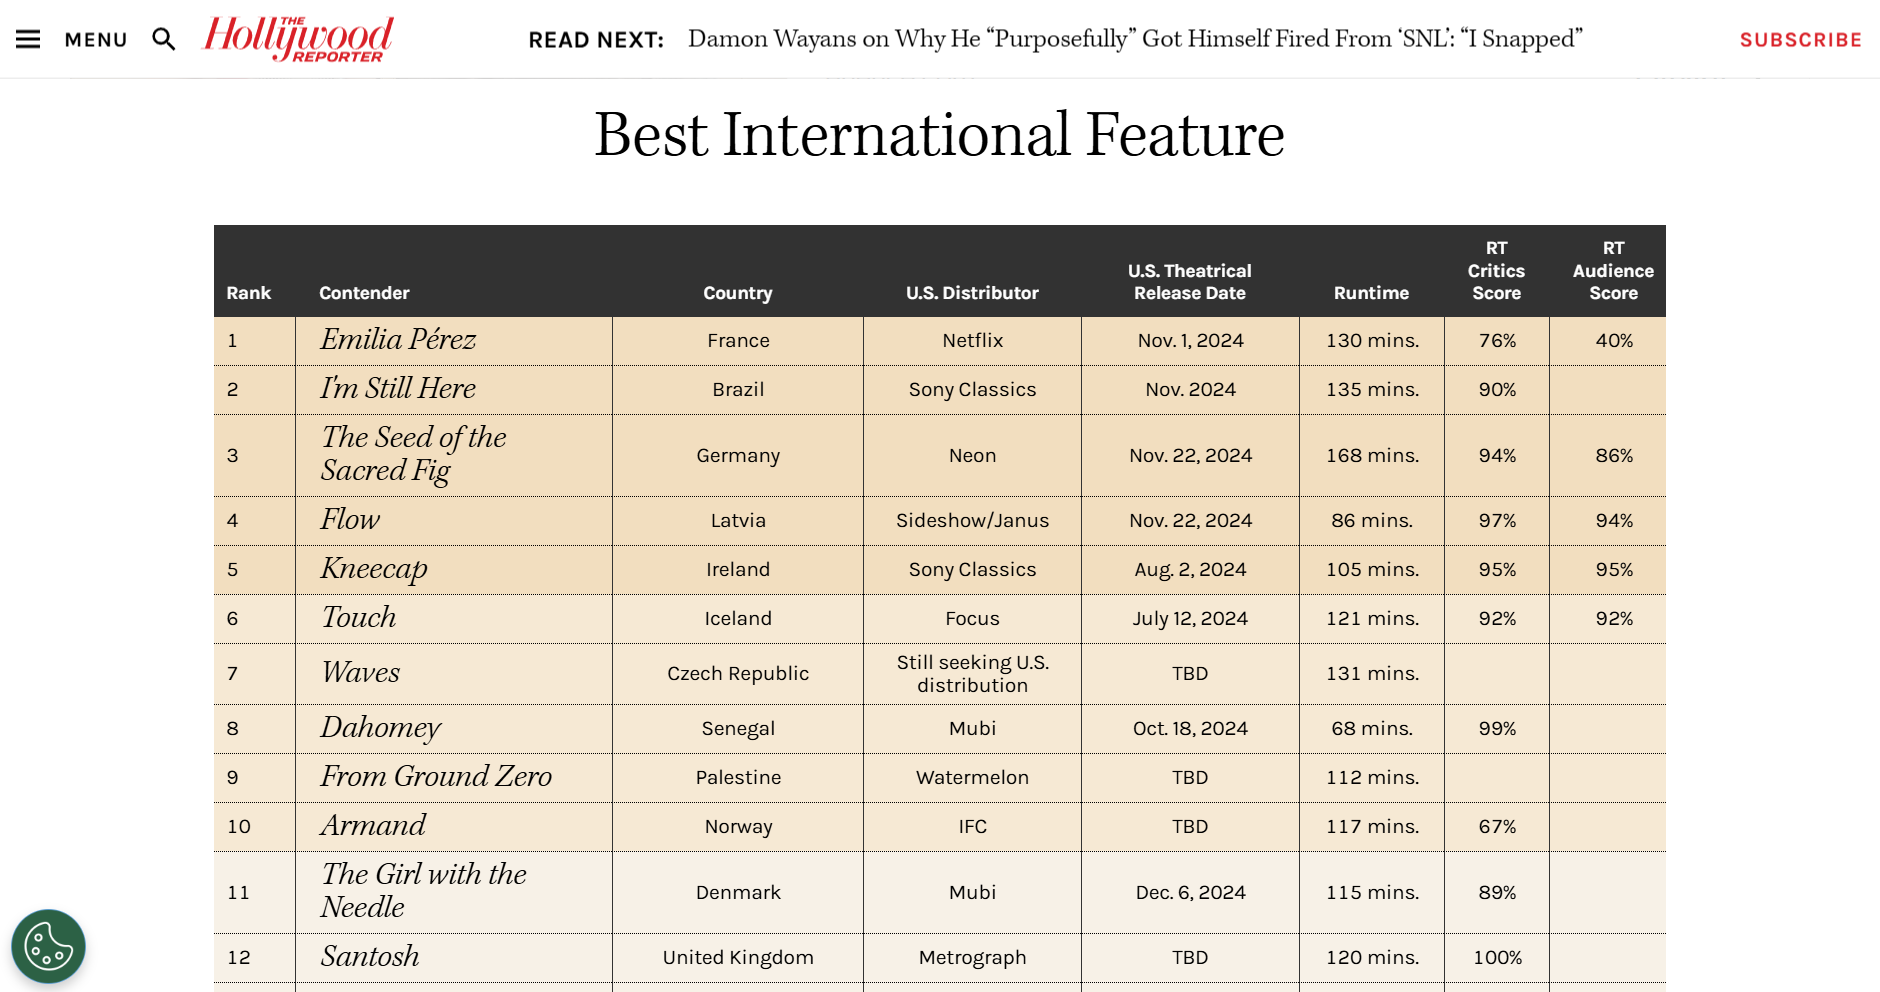This screenshot has height=992, width=1880.
Task: Click the Best International Feature heading
Action: (939, 135)
